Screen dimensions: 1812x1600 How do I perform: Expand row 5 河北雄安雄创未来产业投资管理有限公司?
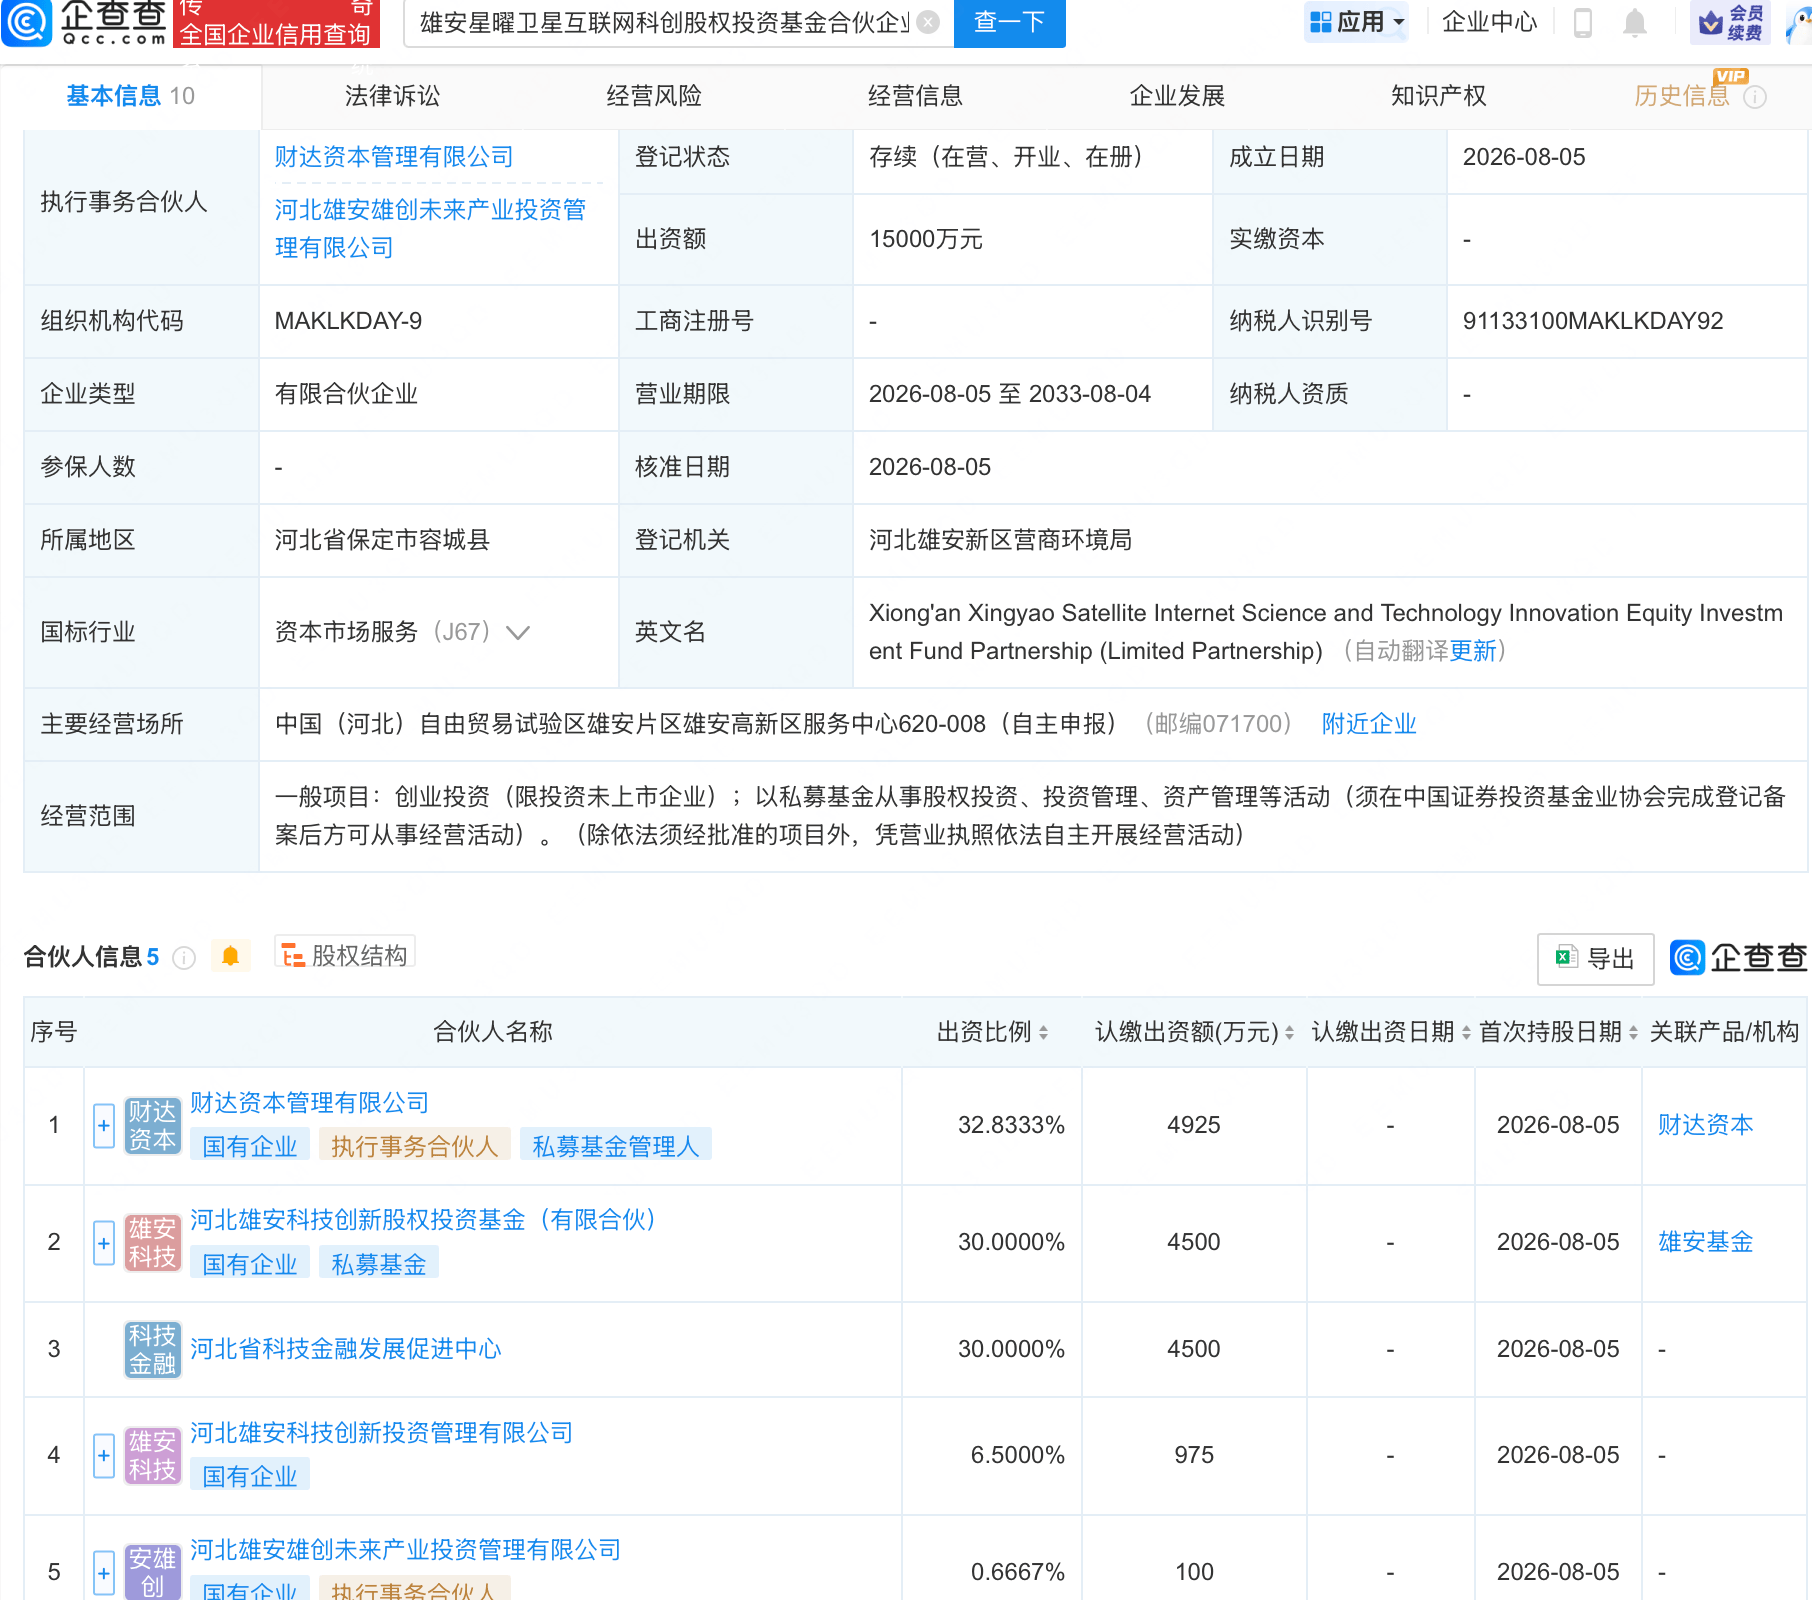coord(104,1573)
